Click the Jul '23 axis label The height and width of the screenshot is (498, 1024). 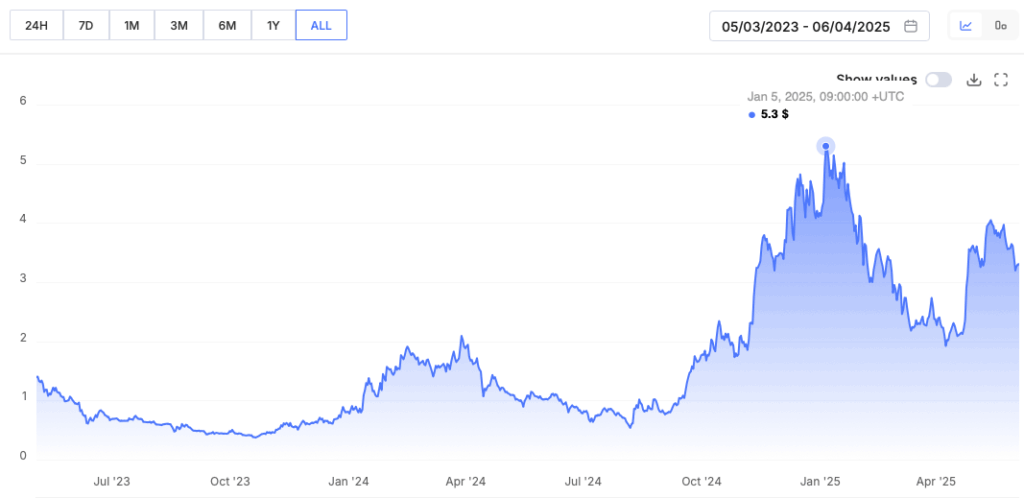112,482
